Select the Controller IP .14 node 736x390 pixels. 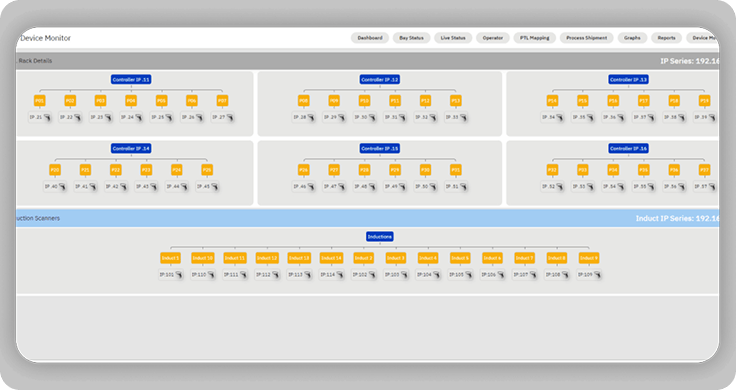pos(131,149)
